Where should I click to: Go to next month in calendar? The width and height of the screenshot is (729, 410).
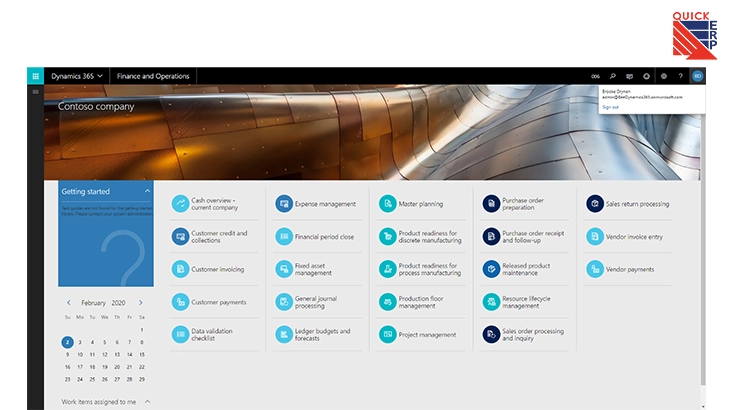click(140, 303)
